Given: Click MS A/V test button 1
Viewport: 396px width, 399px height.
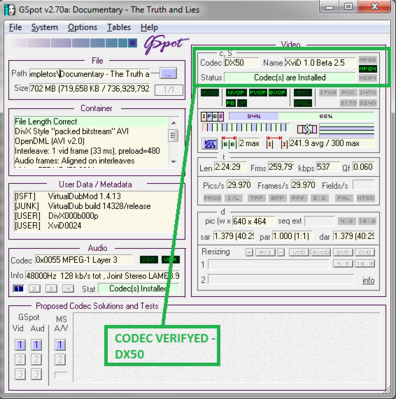Looking at the screenshot, I should [60, 345].
